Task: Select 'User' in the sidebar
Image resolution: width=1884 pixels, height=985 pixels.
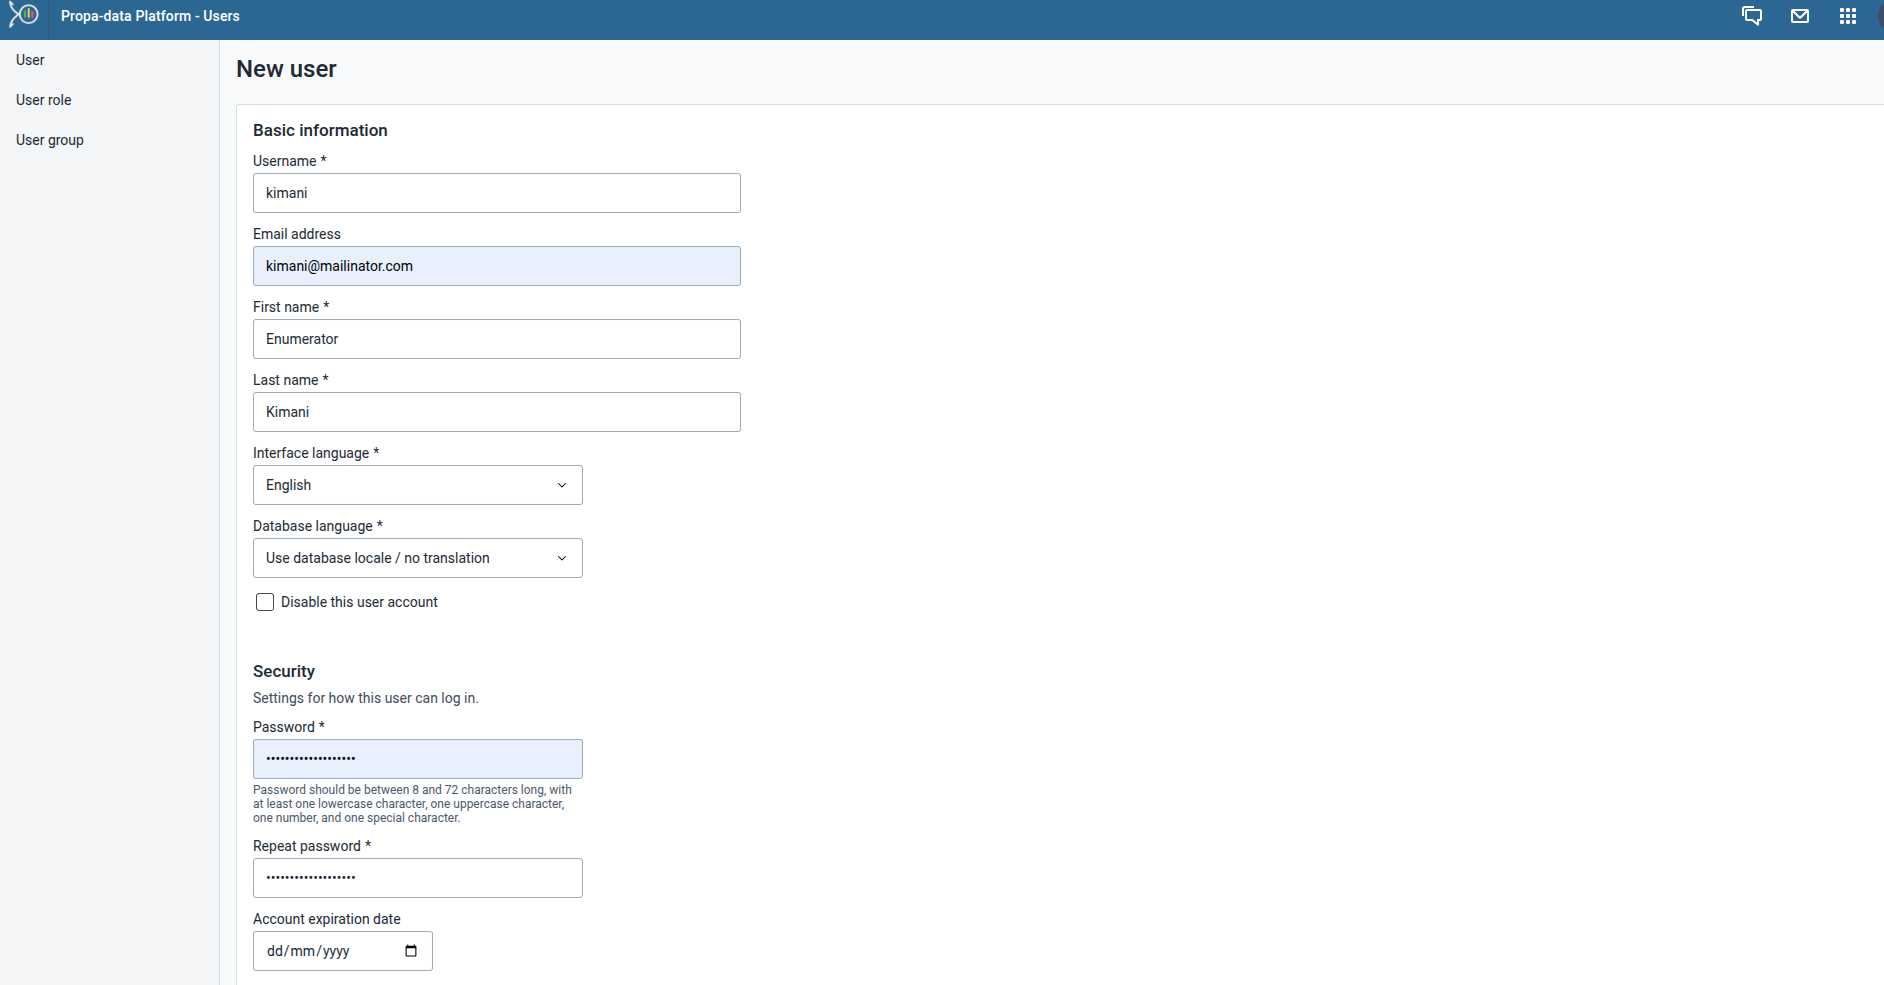Action: point(29,60)
